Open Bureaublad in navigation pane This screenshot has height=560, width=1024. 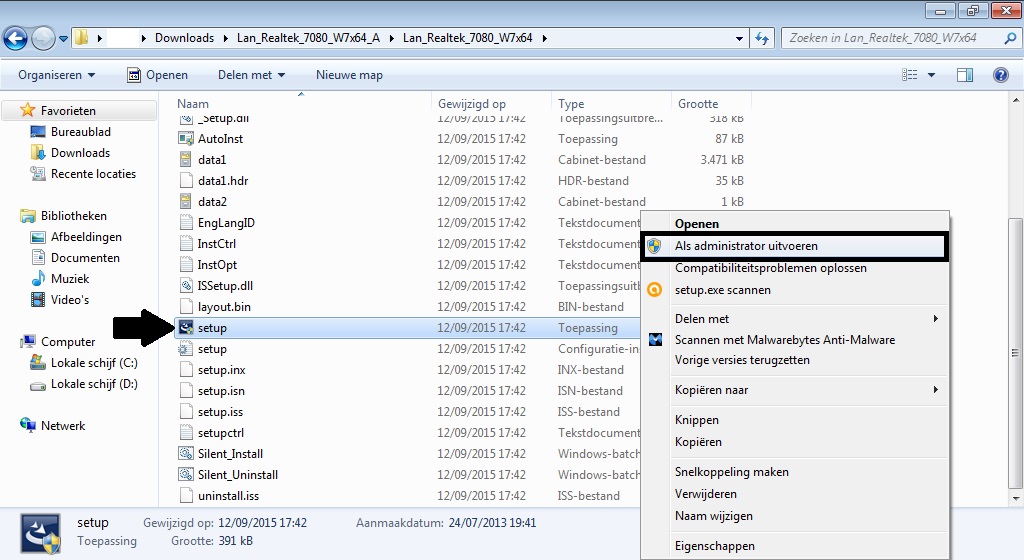click(80, 132)
